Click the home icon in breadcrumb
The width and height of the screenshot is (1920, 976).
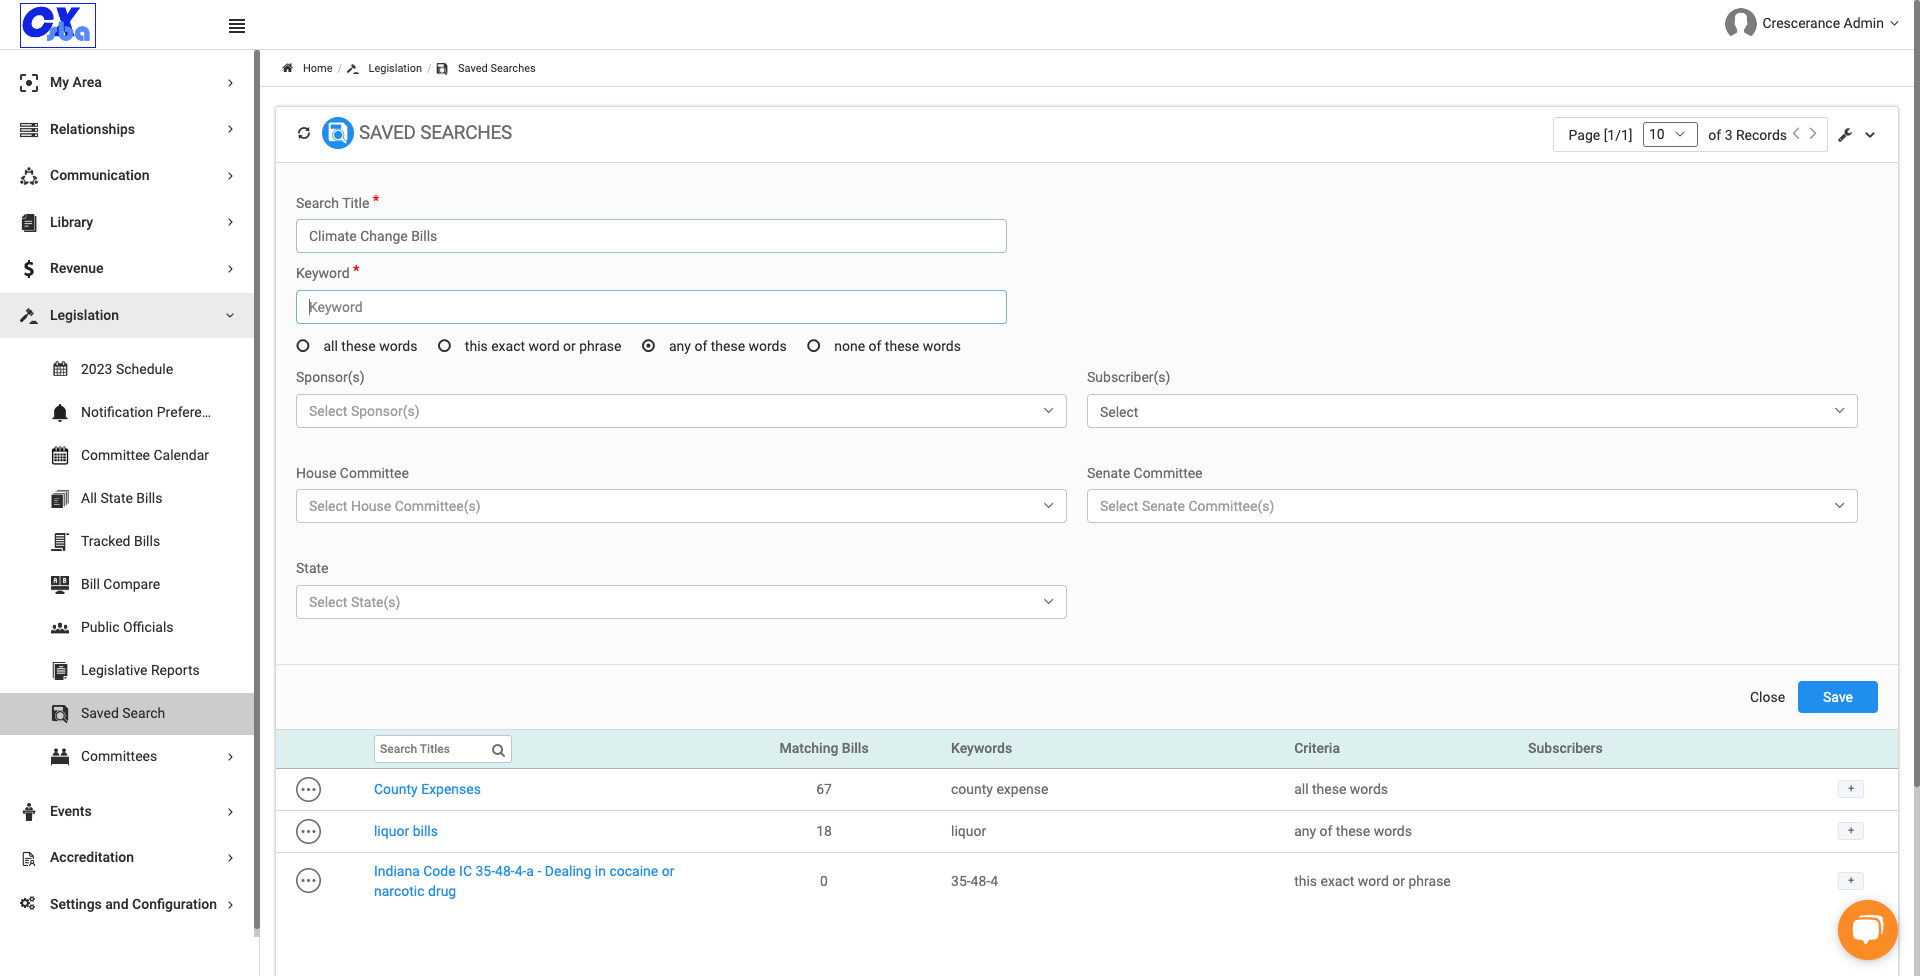[288, 68]
